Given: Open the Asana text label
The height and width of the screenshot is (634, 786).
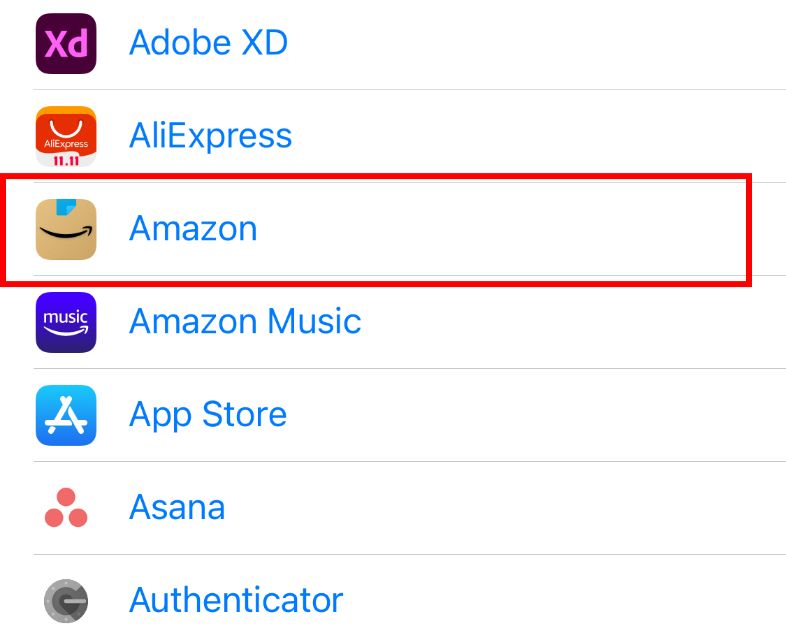Looking at the screenshot, I should 177,508.
